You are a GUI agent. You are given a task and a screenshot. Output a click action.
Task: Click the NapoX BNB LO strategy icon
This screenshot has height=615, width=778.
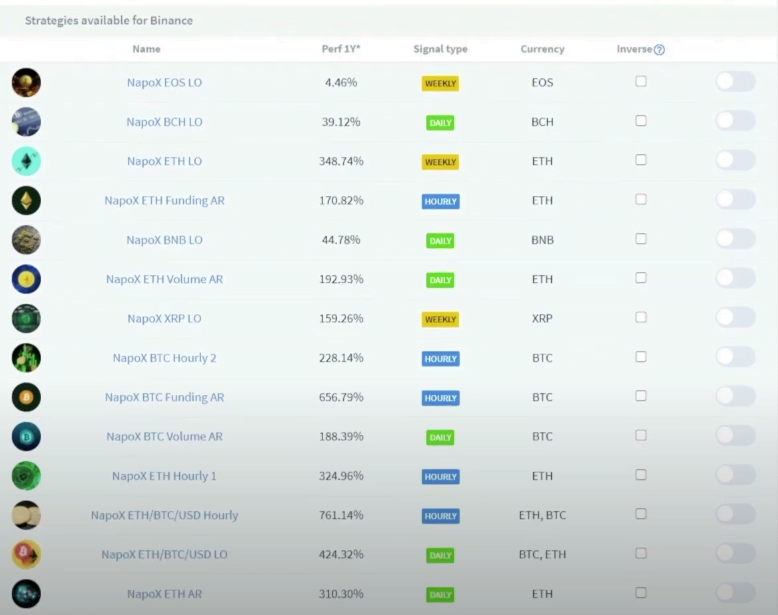26,240
